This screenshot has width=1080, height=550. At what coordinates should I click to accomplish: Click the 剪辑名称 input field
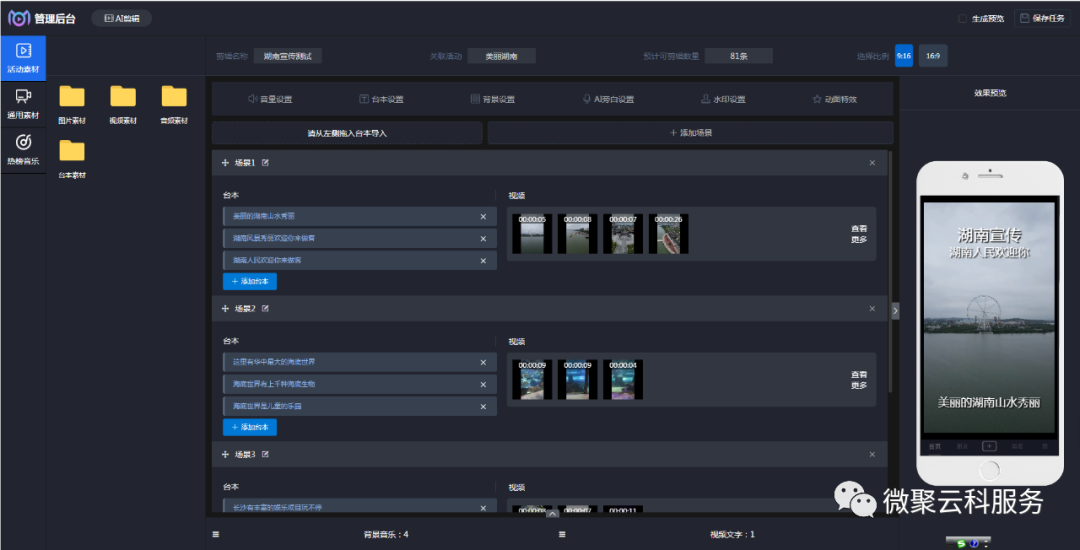coord(288,56)
